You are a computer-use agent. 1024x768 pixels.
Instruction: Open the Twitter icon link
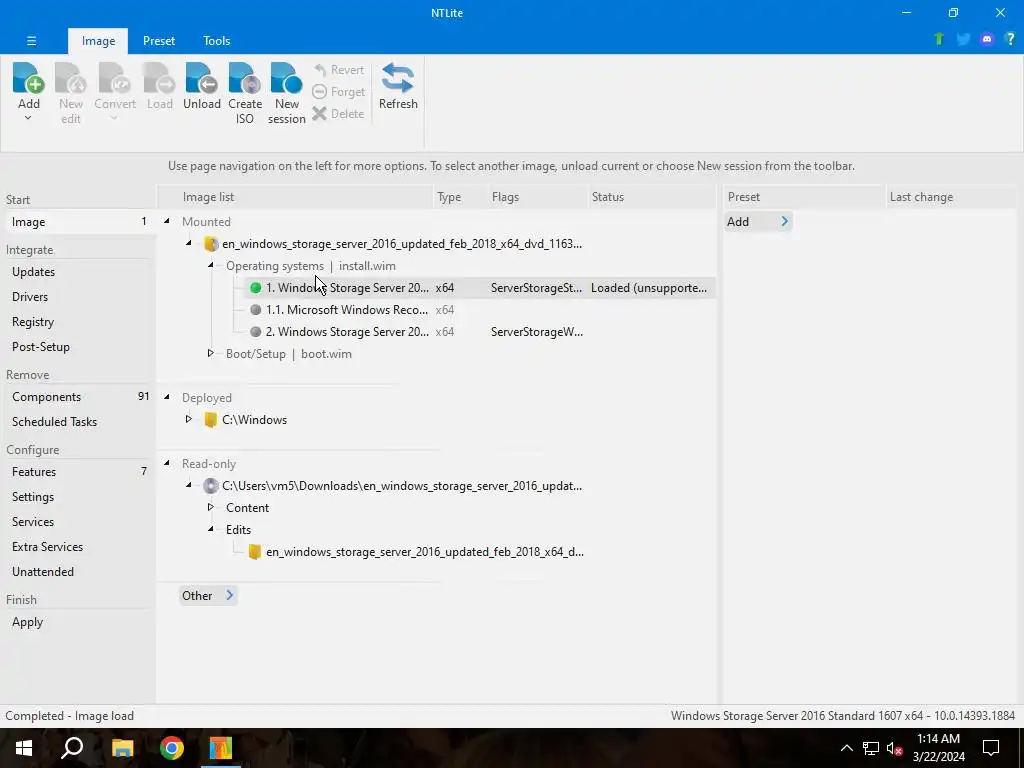(963, 39)
